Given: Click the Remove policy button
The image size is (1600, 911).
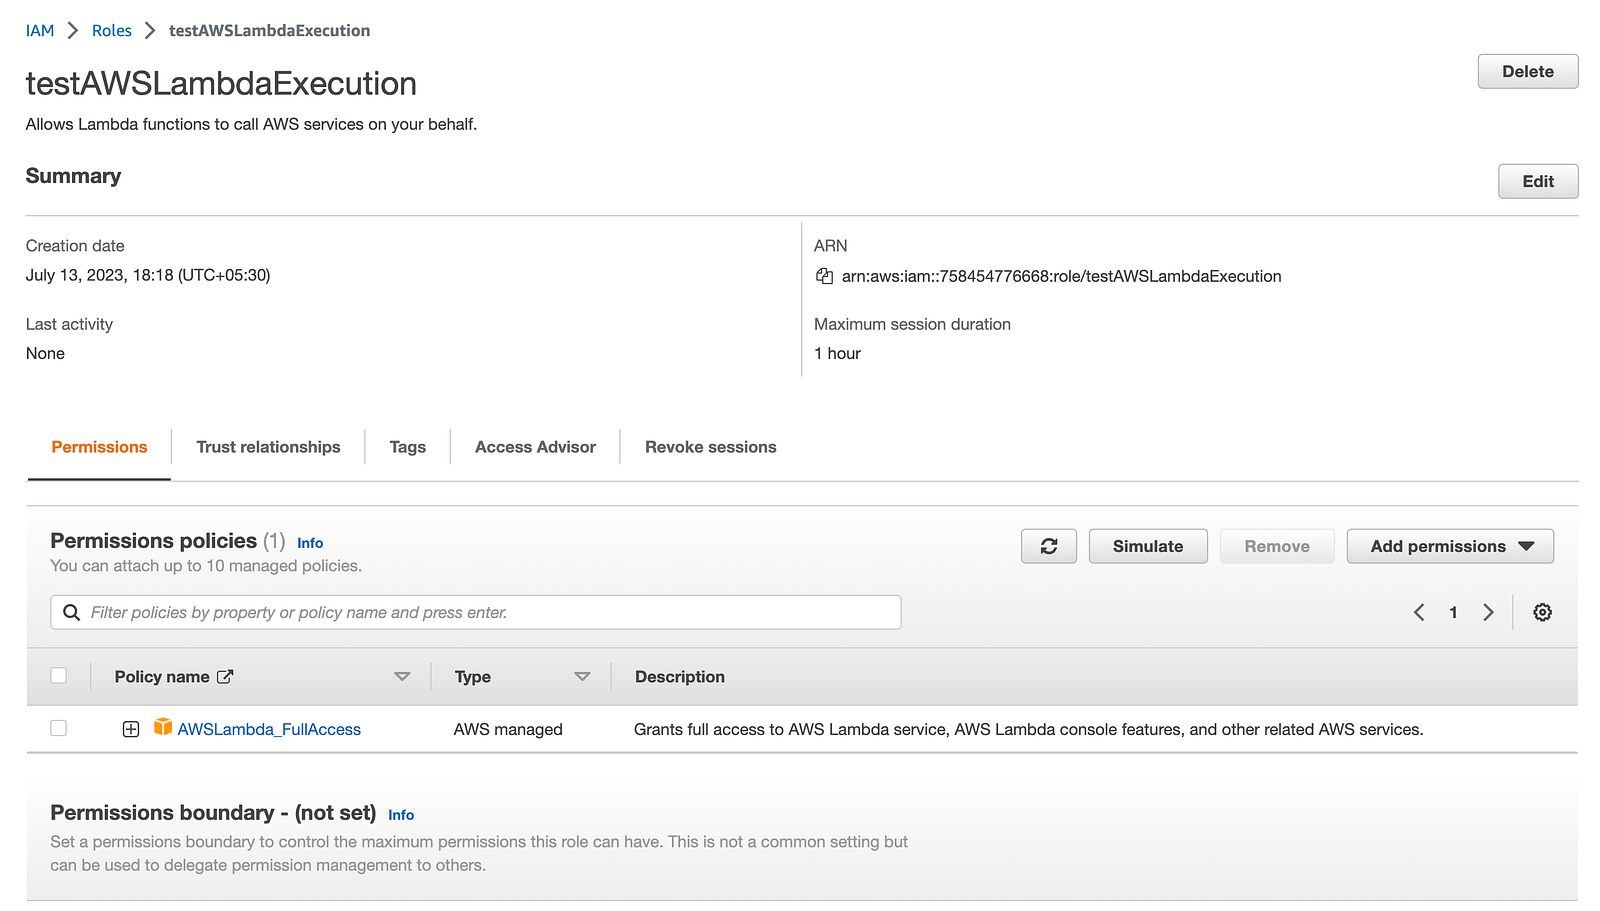Looking at the screenshot, I should click(x=1276, y=546).
